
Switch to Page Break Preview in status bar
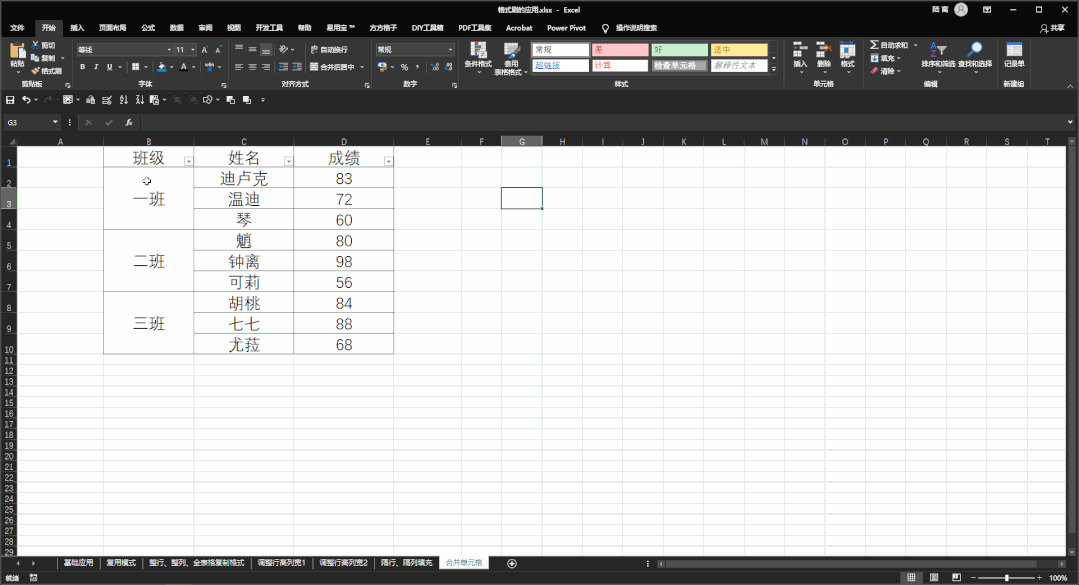(957, 577)
